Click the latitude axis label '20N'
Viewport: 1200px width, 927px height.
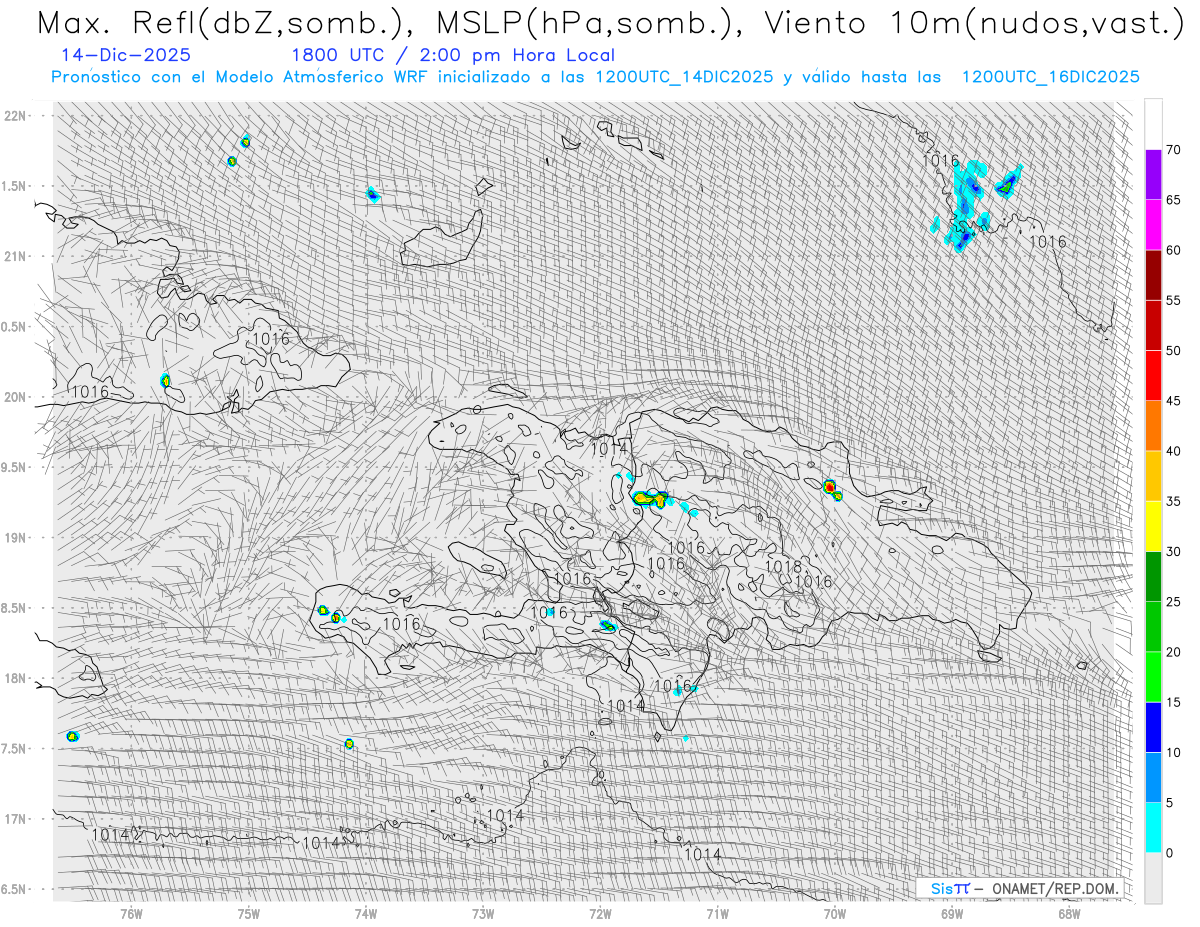[16, 397]
